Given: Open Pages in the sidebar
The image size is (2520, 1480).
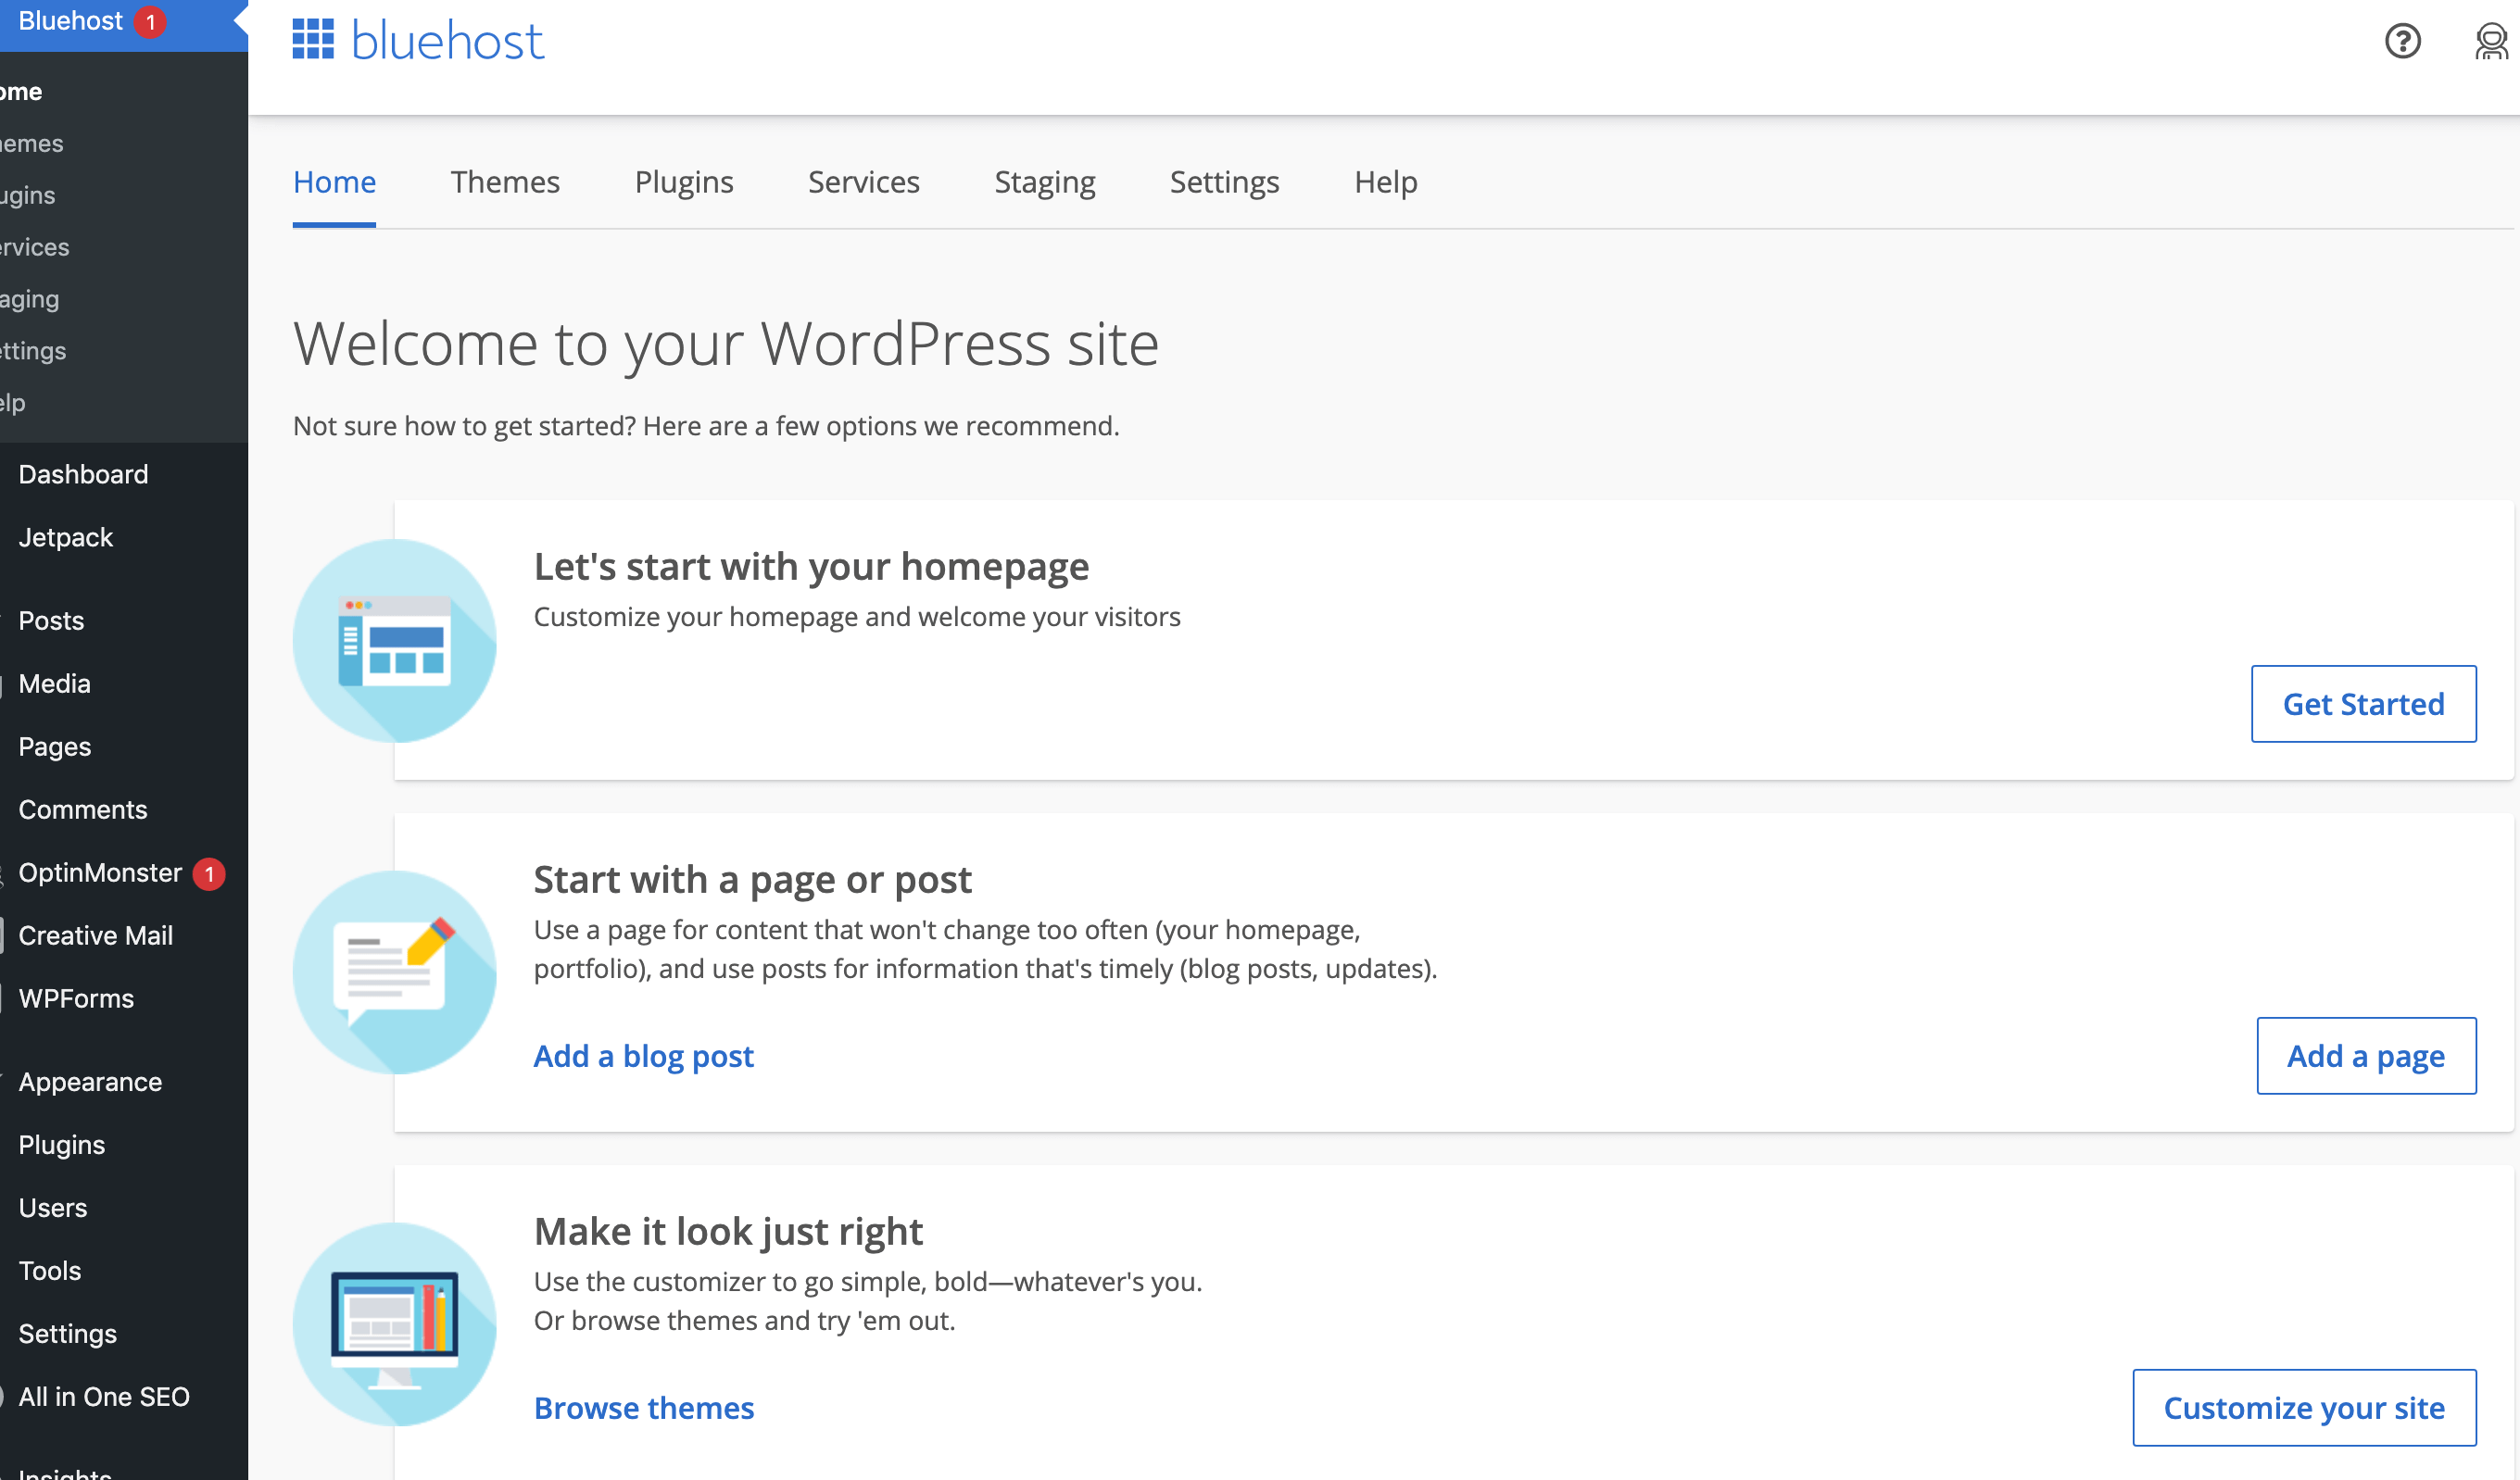Looking at the screenshot, I should click(x=54, y=746).
